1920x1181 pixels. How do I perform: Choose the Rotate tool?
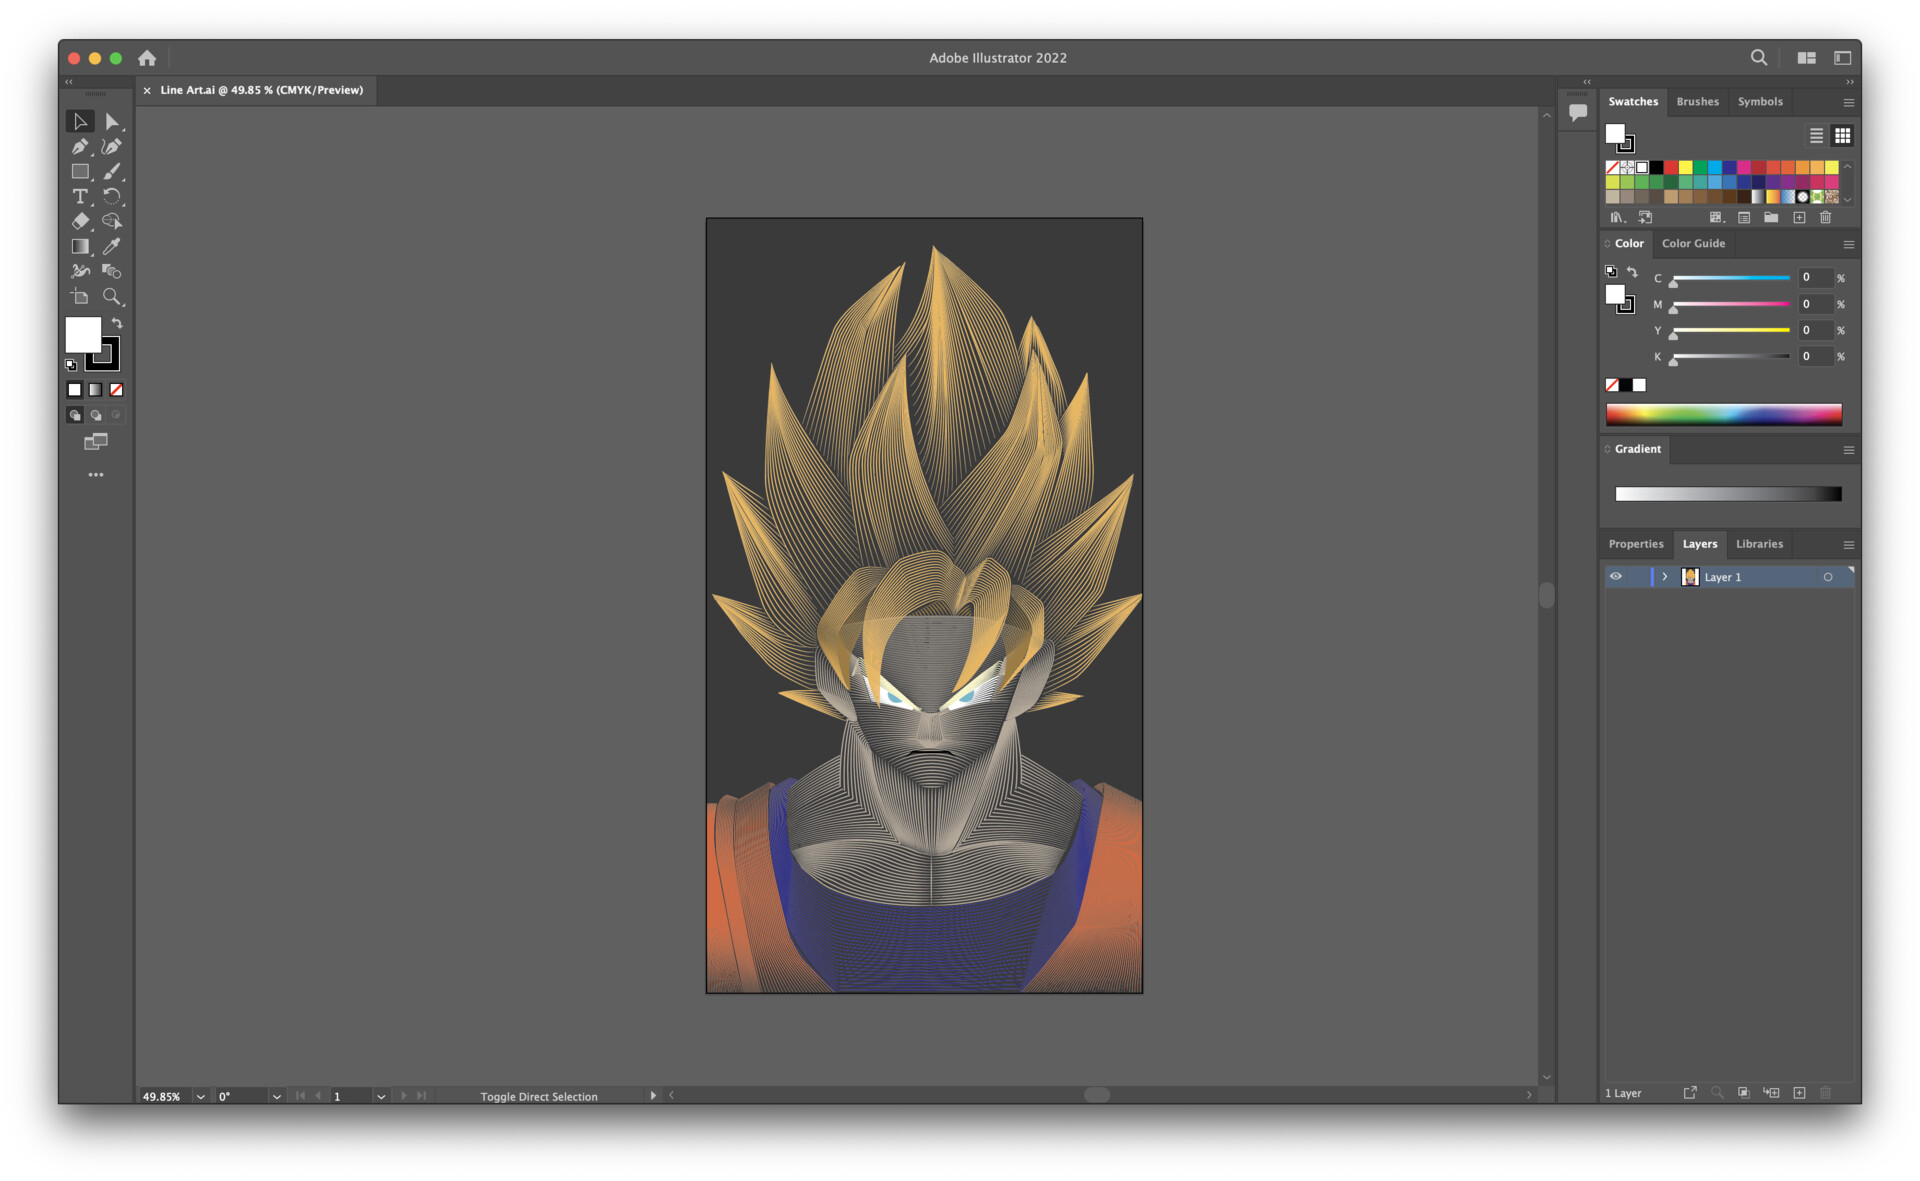(113, 196)
